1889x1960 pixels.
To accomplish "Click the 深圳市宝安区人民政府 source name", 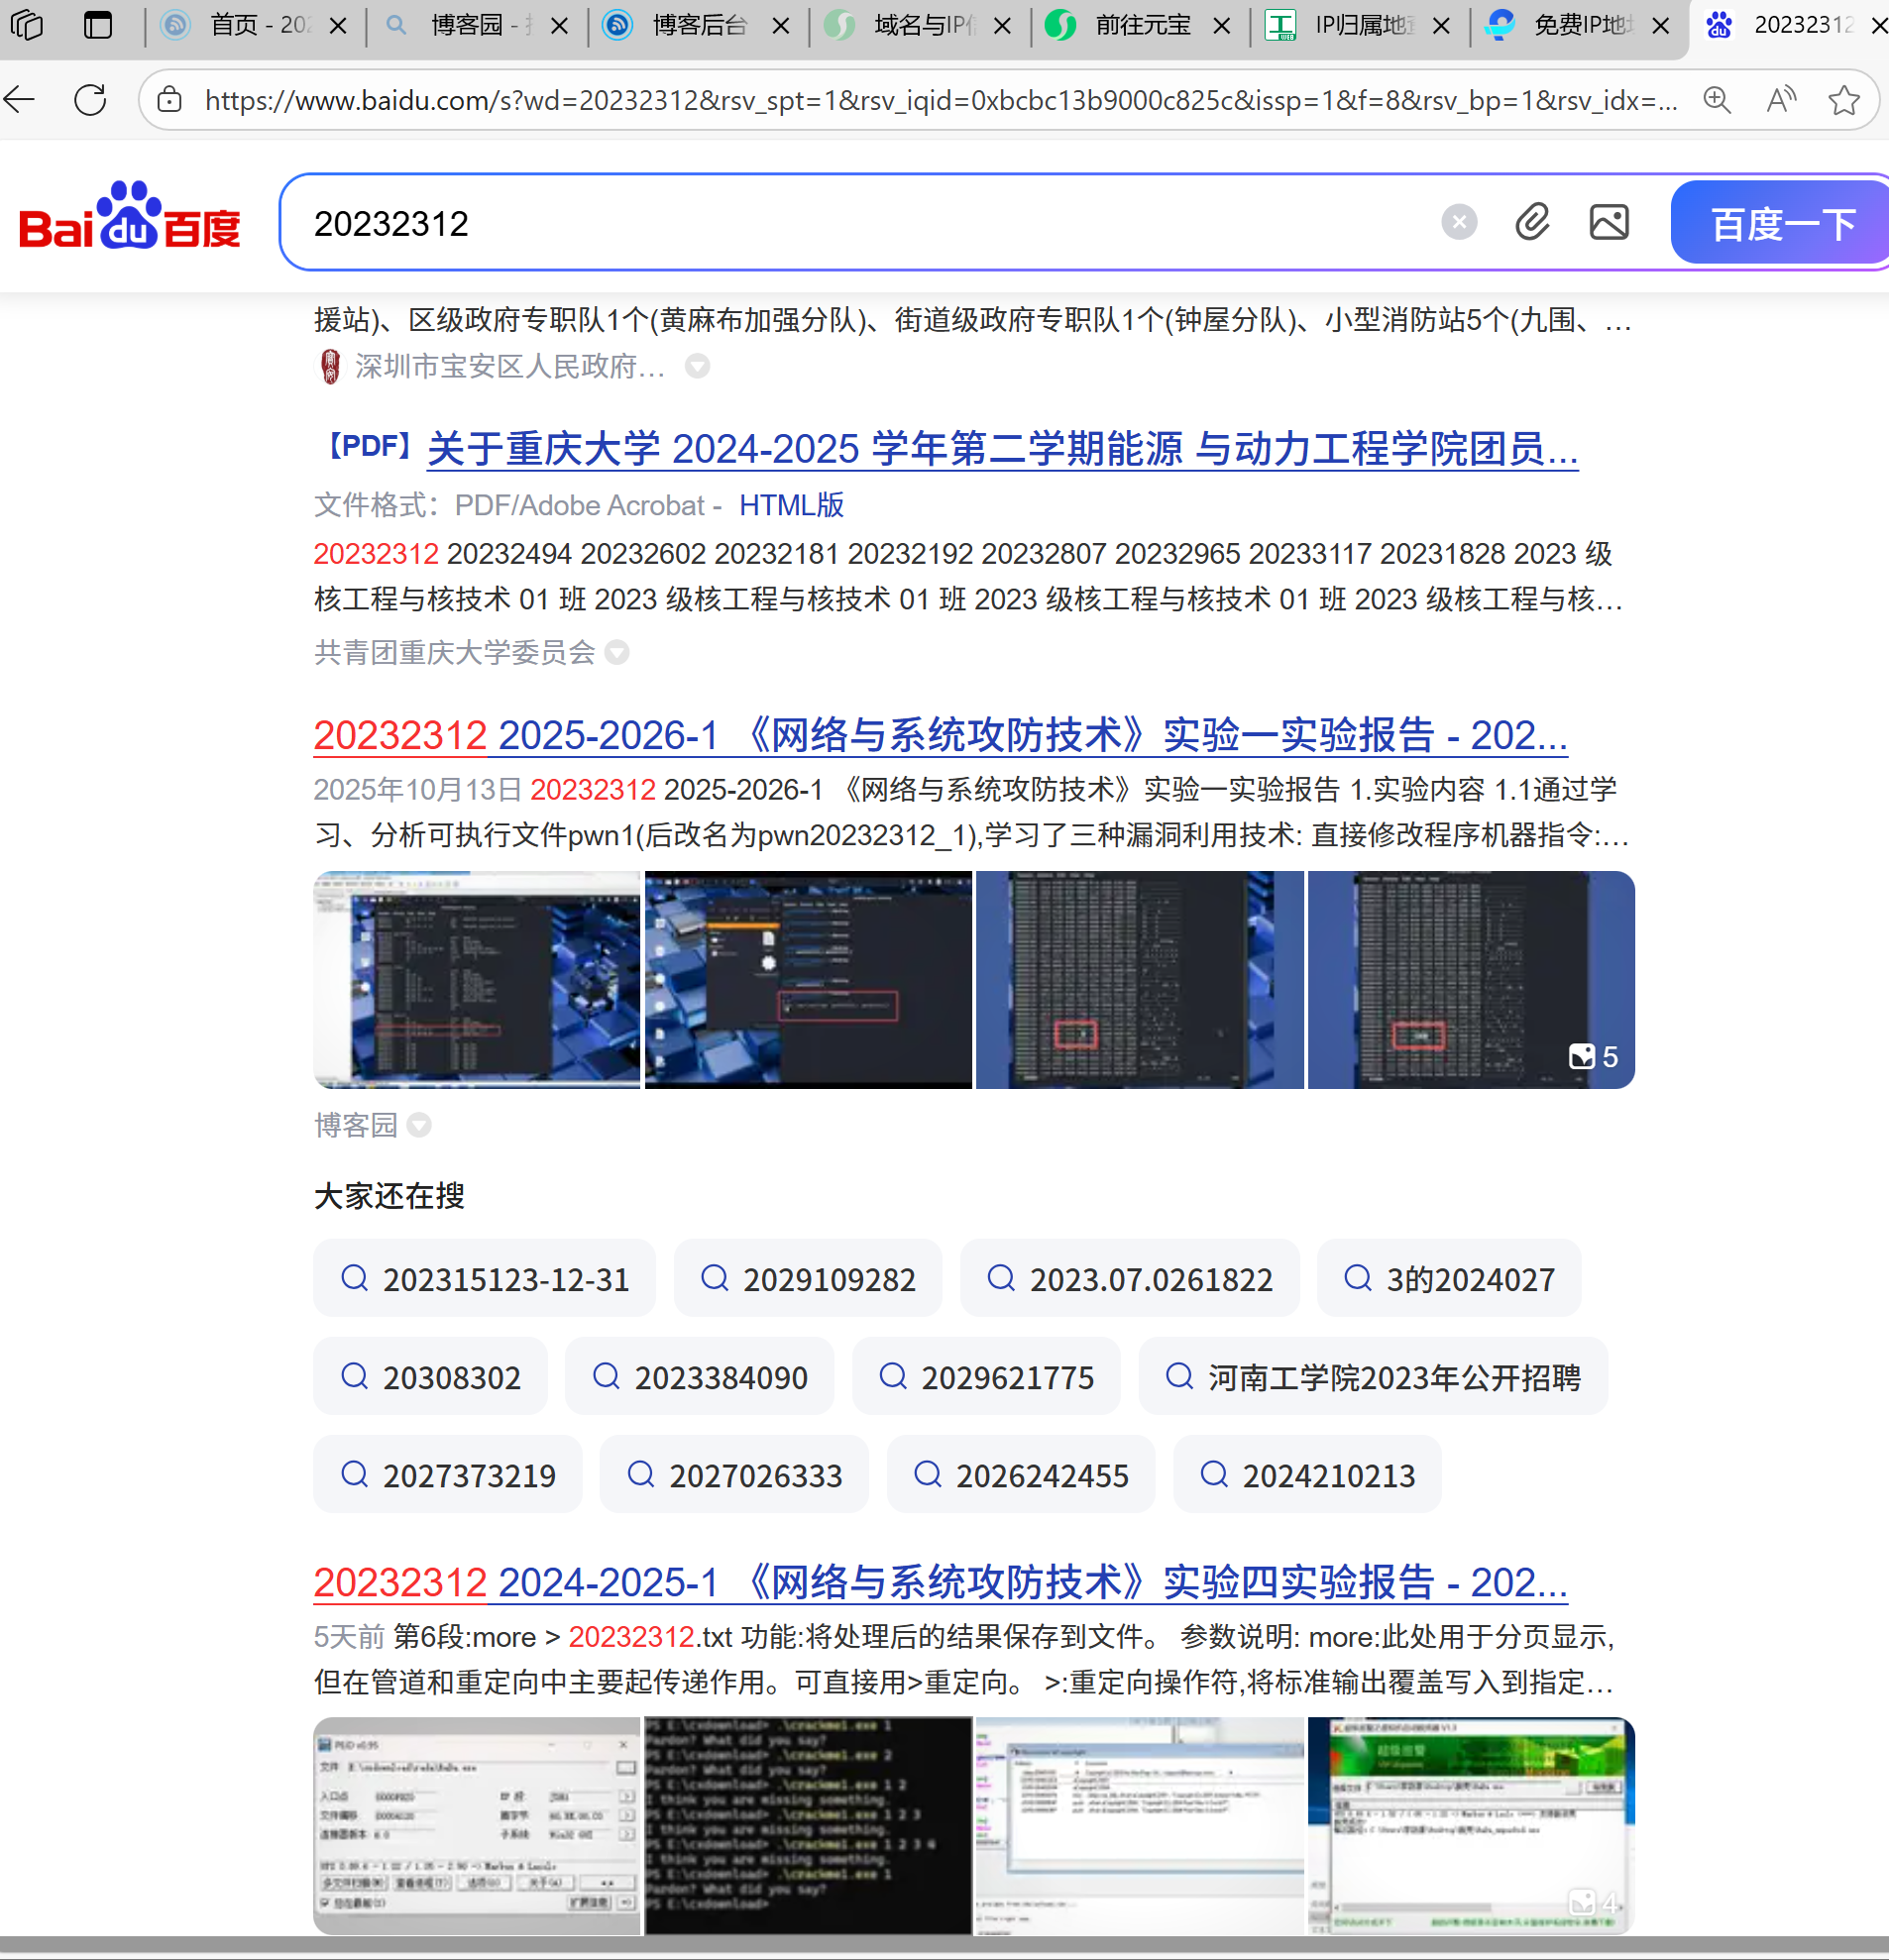I will 510,366.
